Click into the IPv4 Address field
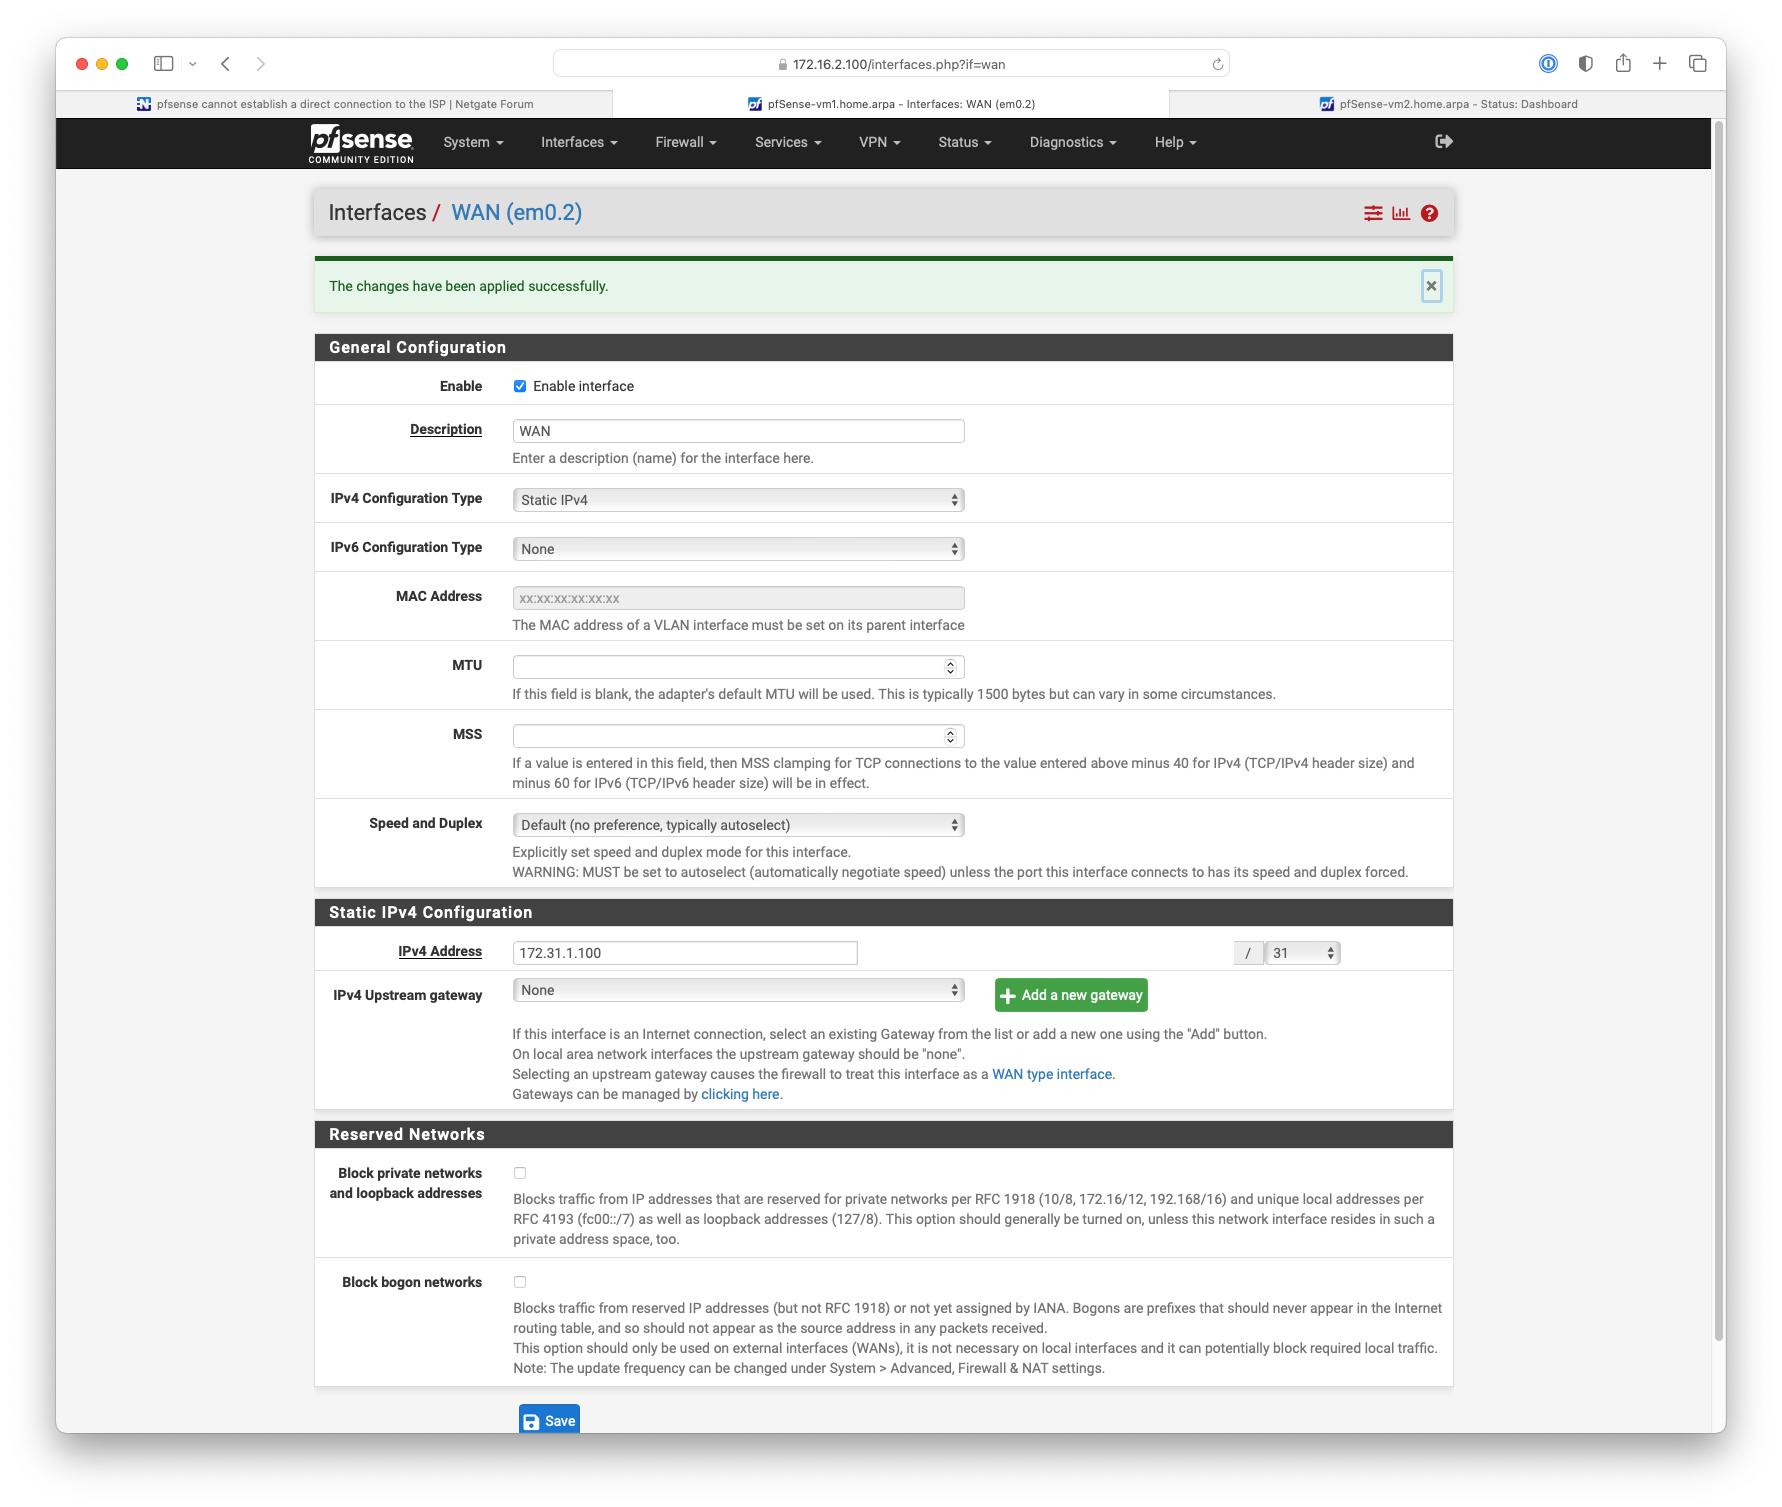 [x=685, y=953]
